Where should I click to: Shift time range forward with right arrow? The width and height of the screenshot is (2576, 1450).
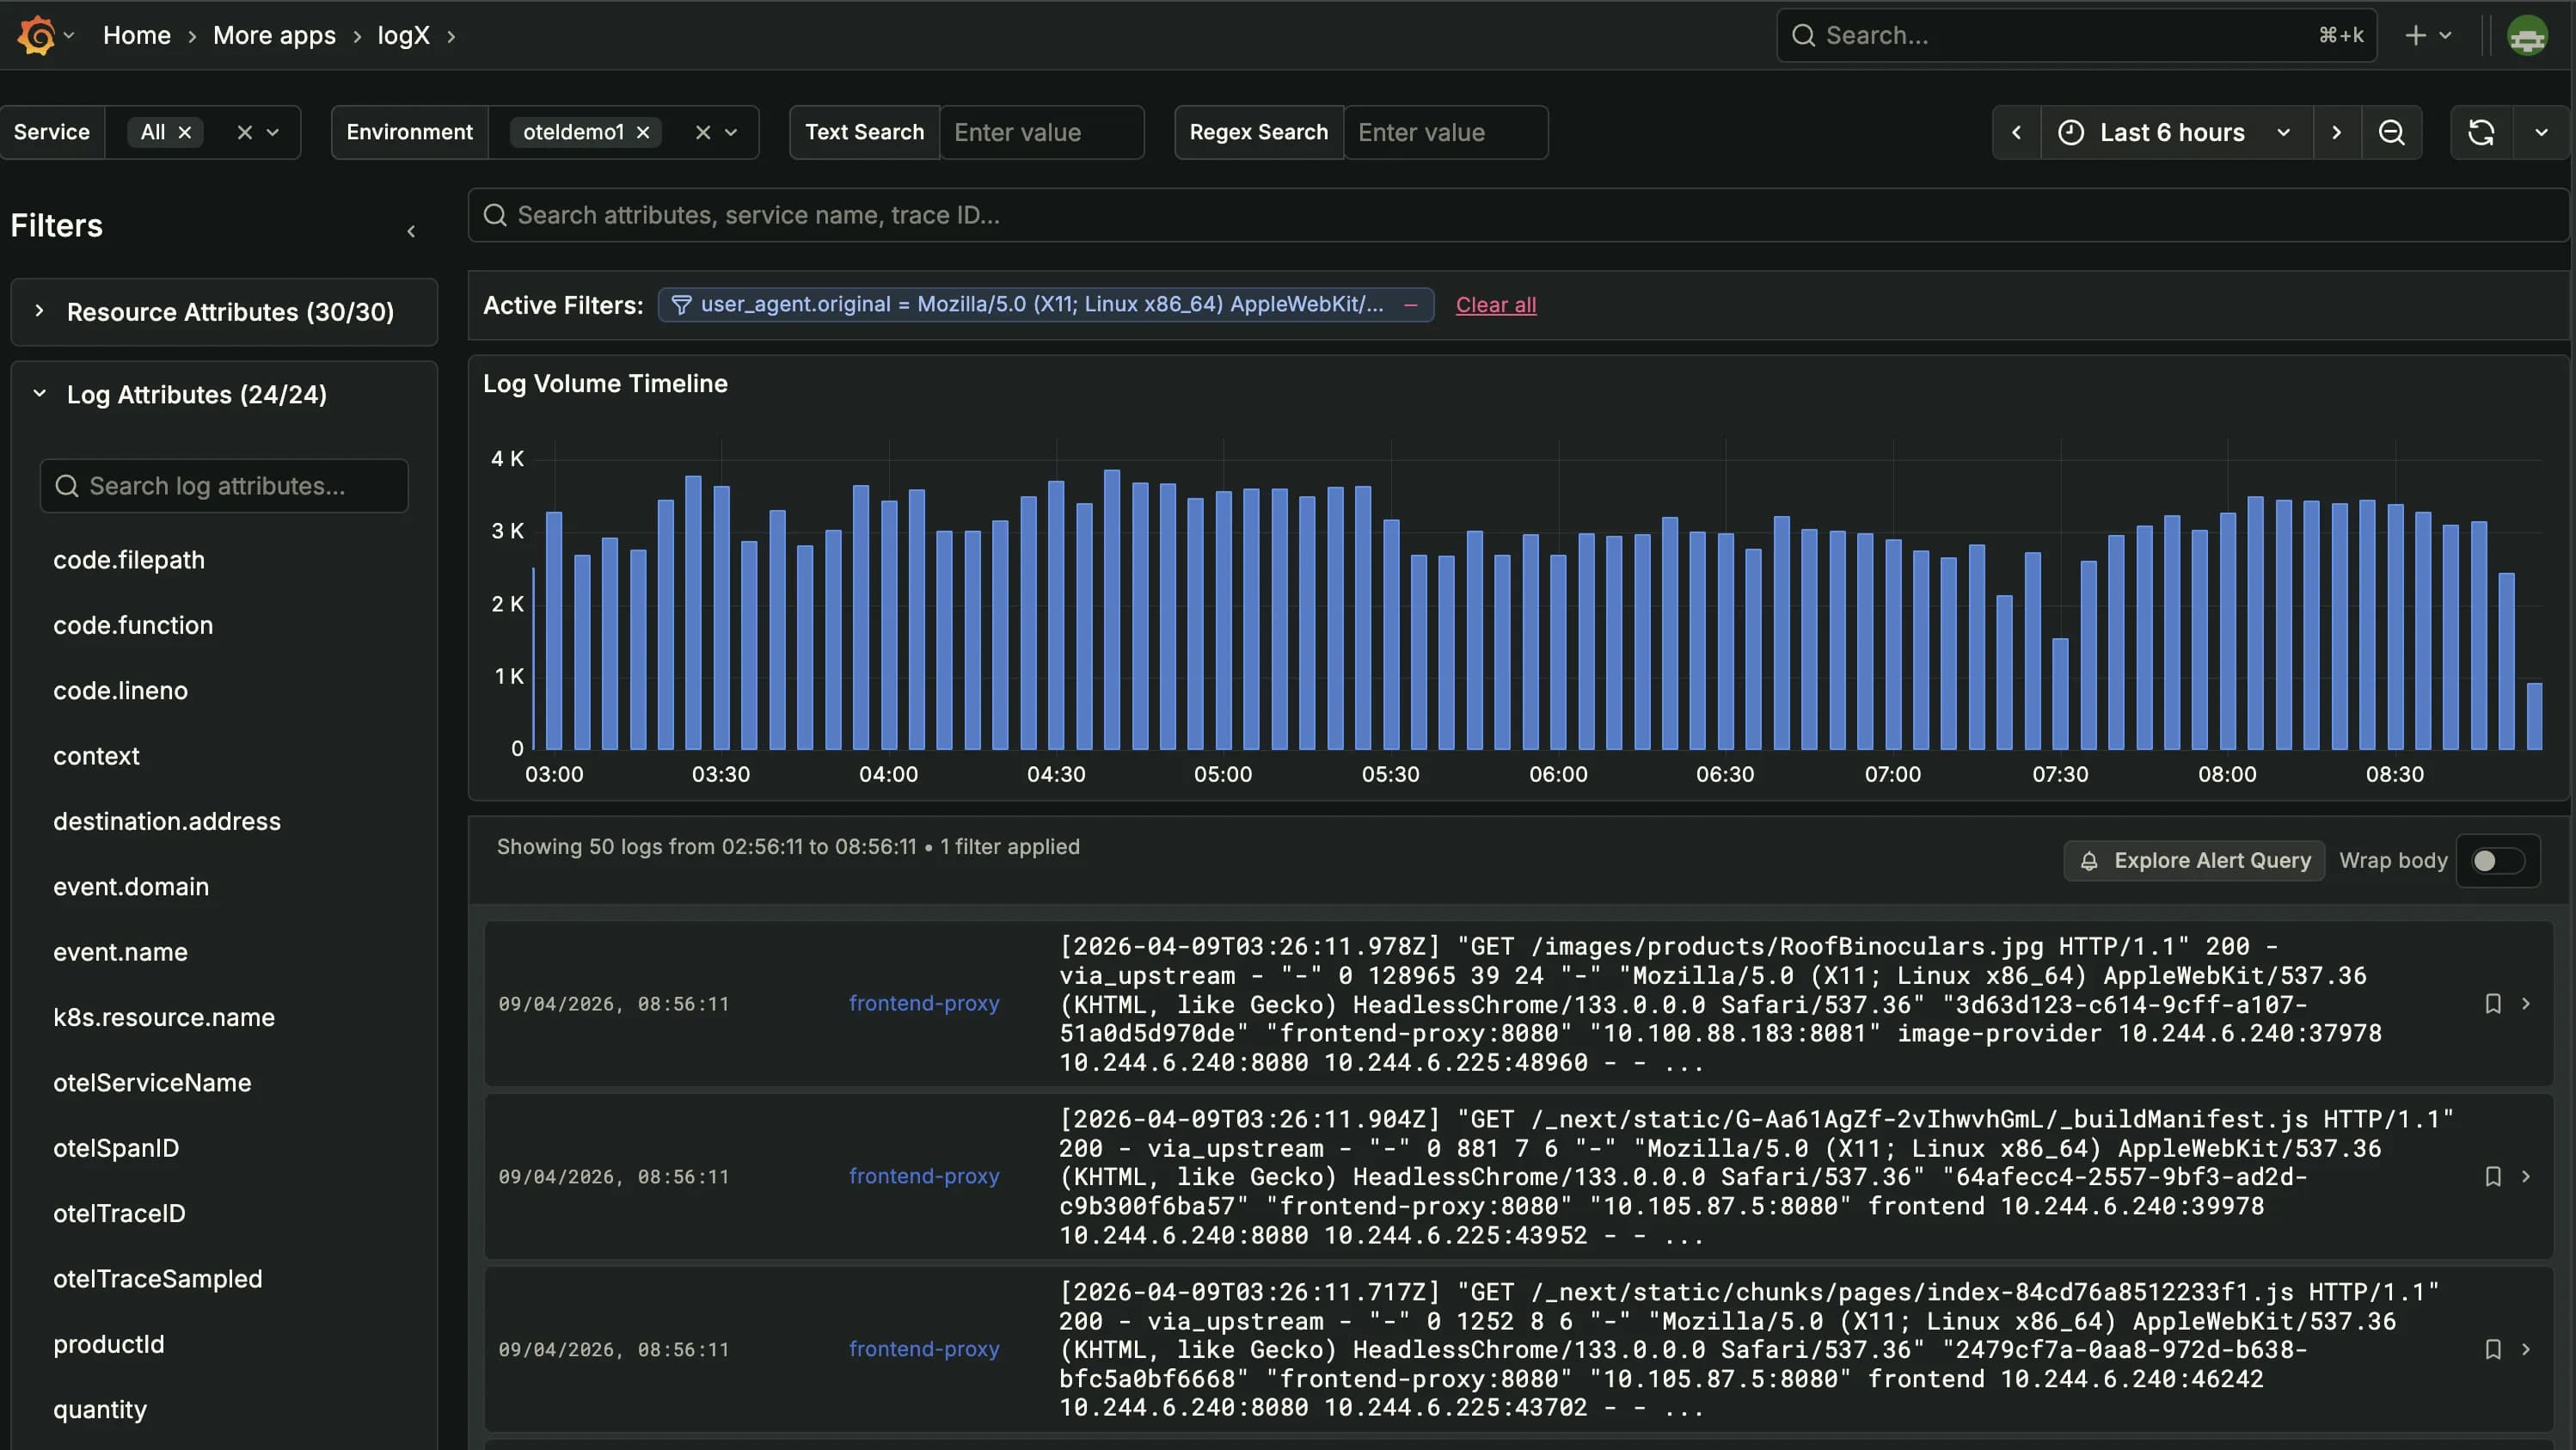tap(2336, 132)
